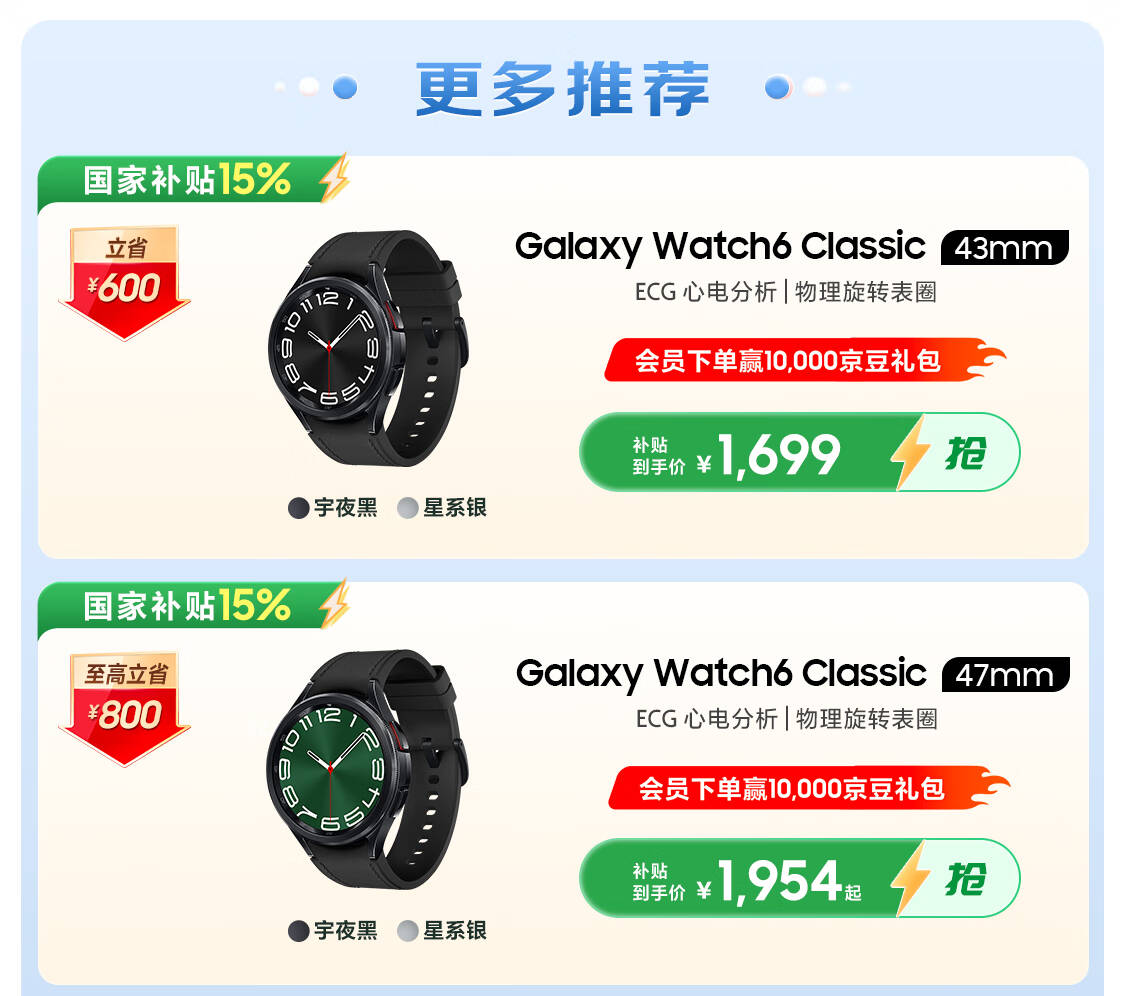Select 宇夜黑 color for 43mm watch
Screen dimensions: 1125x996
click(x=333, y=508)
